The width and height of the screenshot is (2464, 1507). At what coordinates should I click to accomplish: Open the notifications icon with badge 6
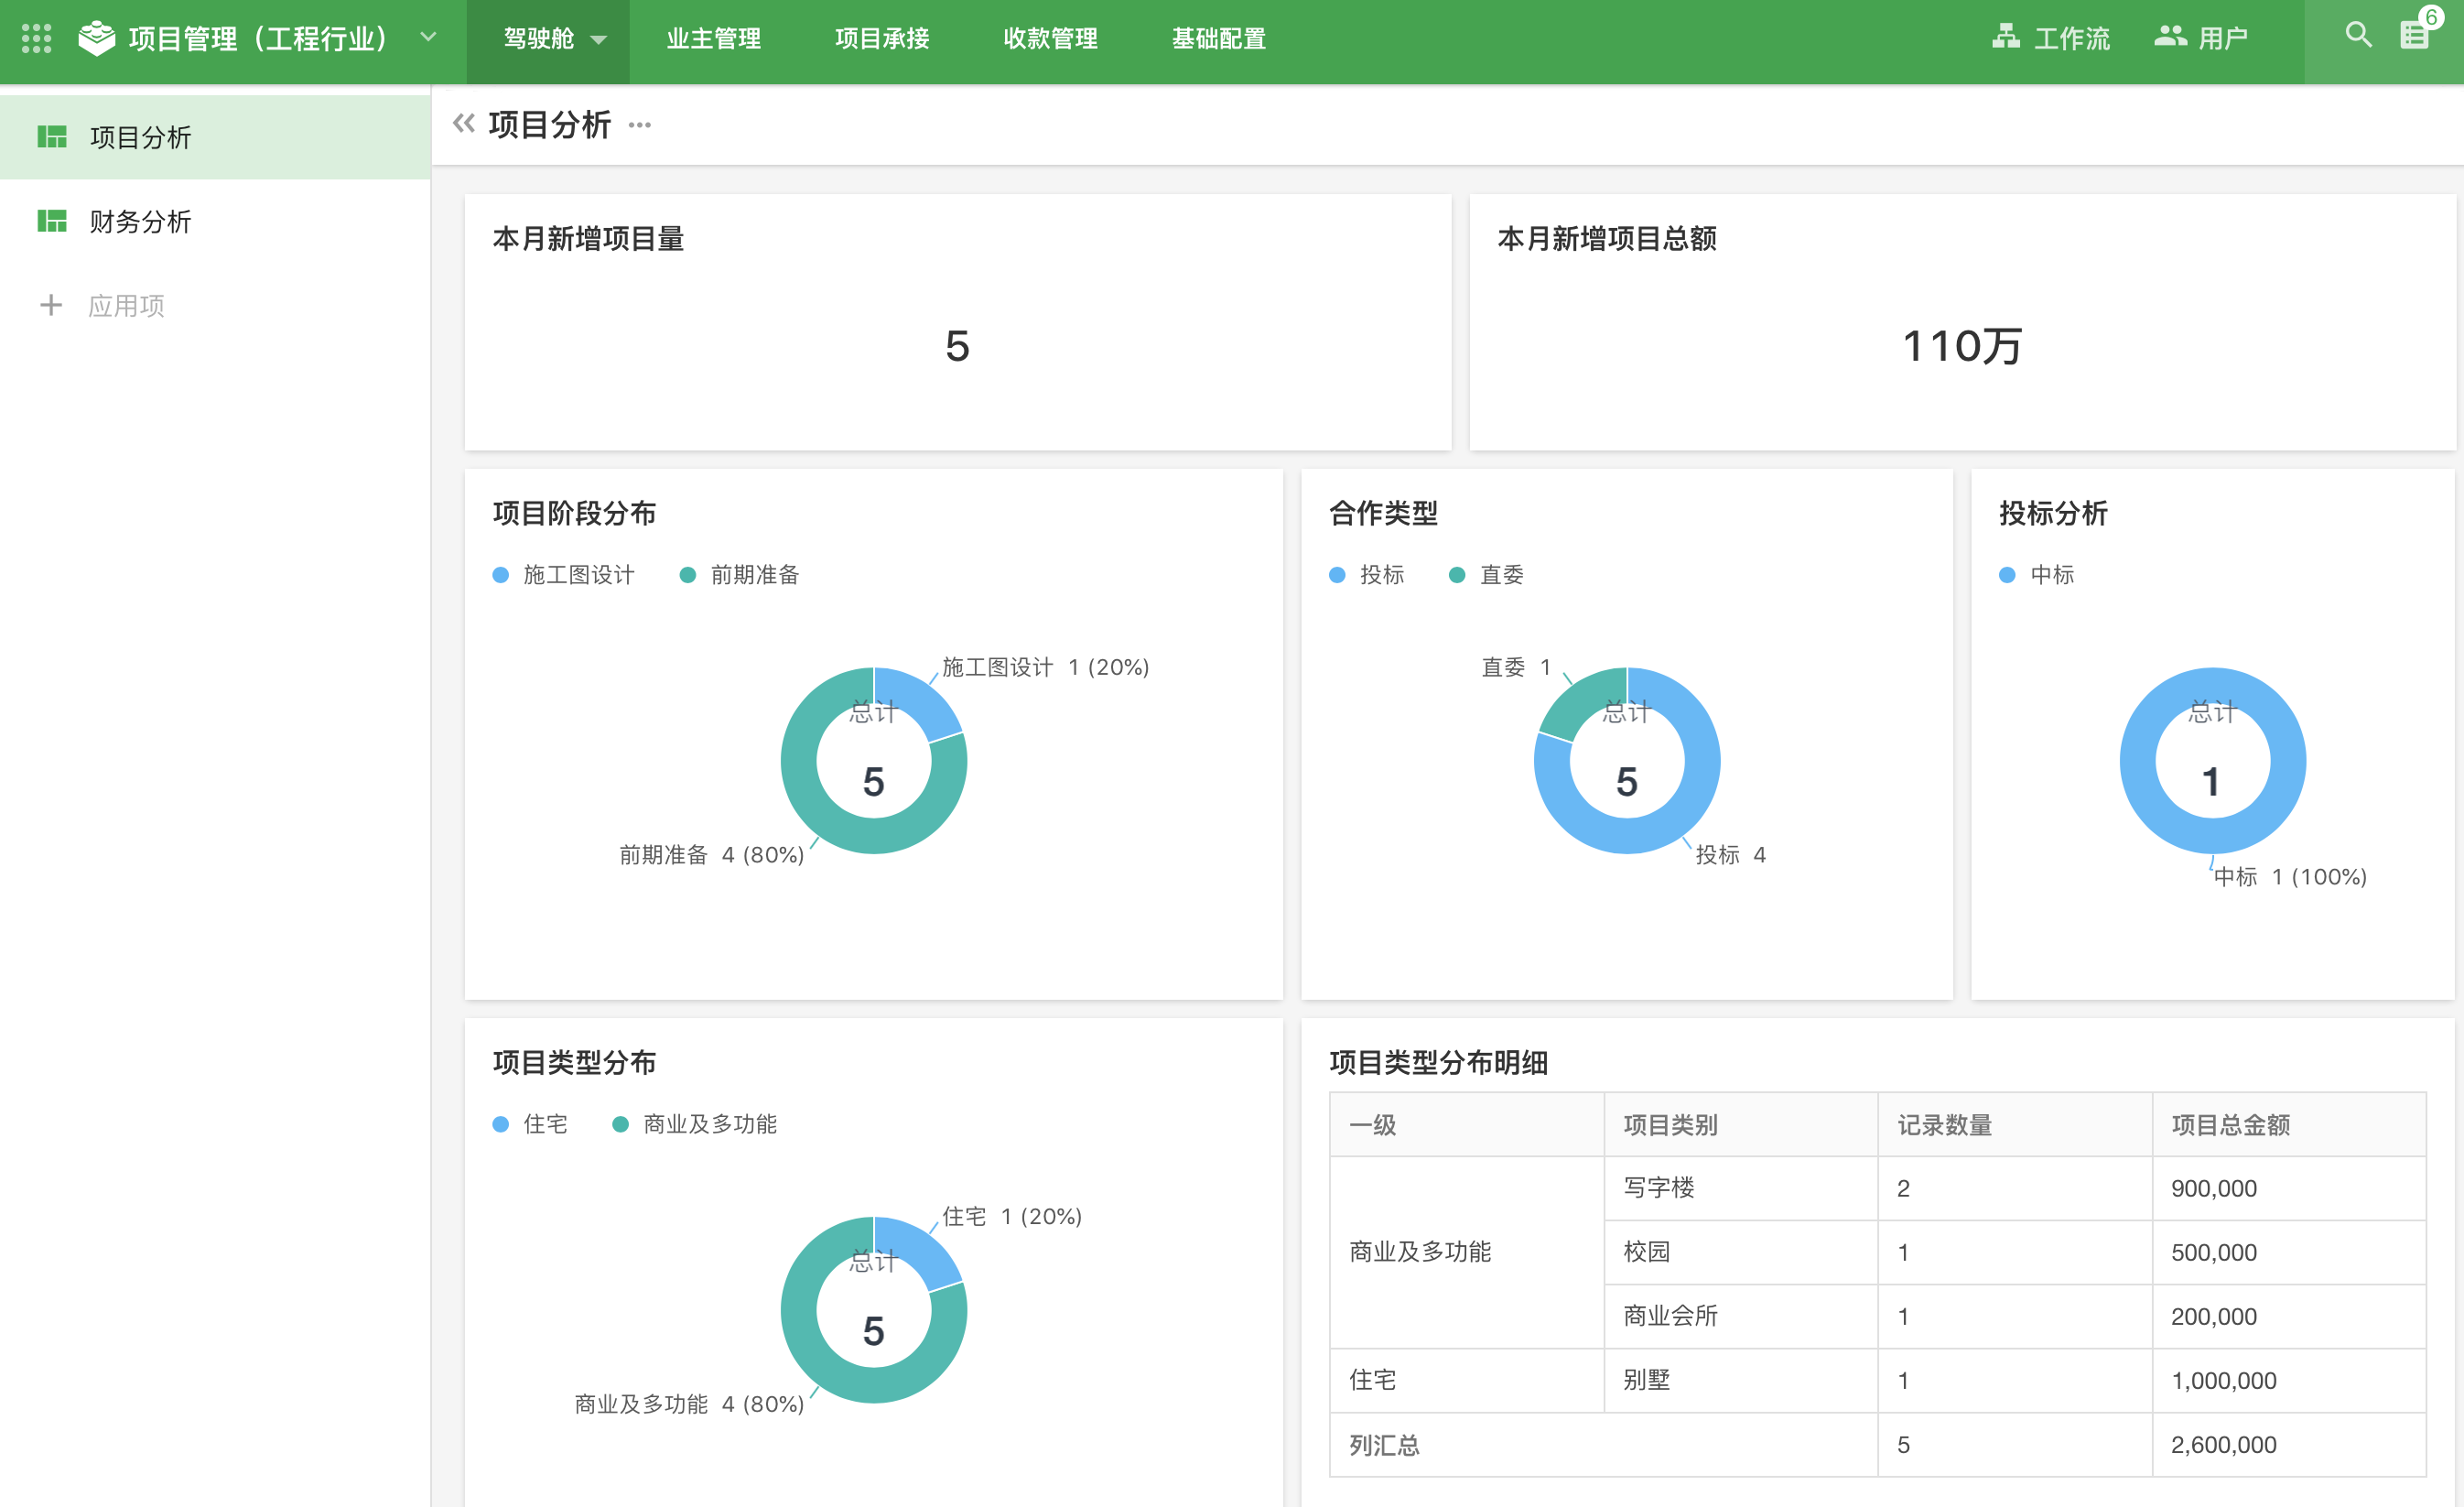[2414, 35]
